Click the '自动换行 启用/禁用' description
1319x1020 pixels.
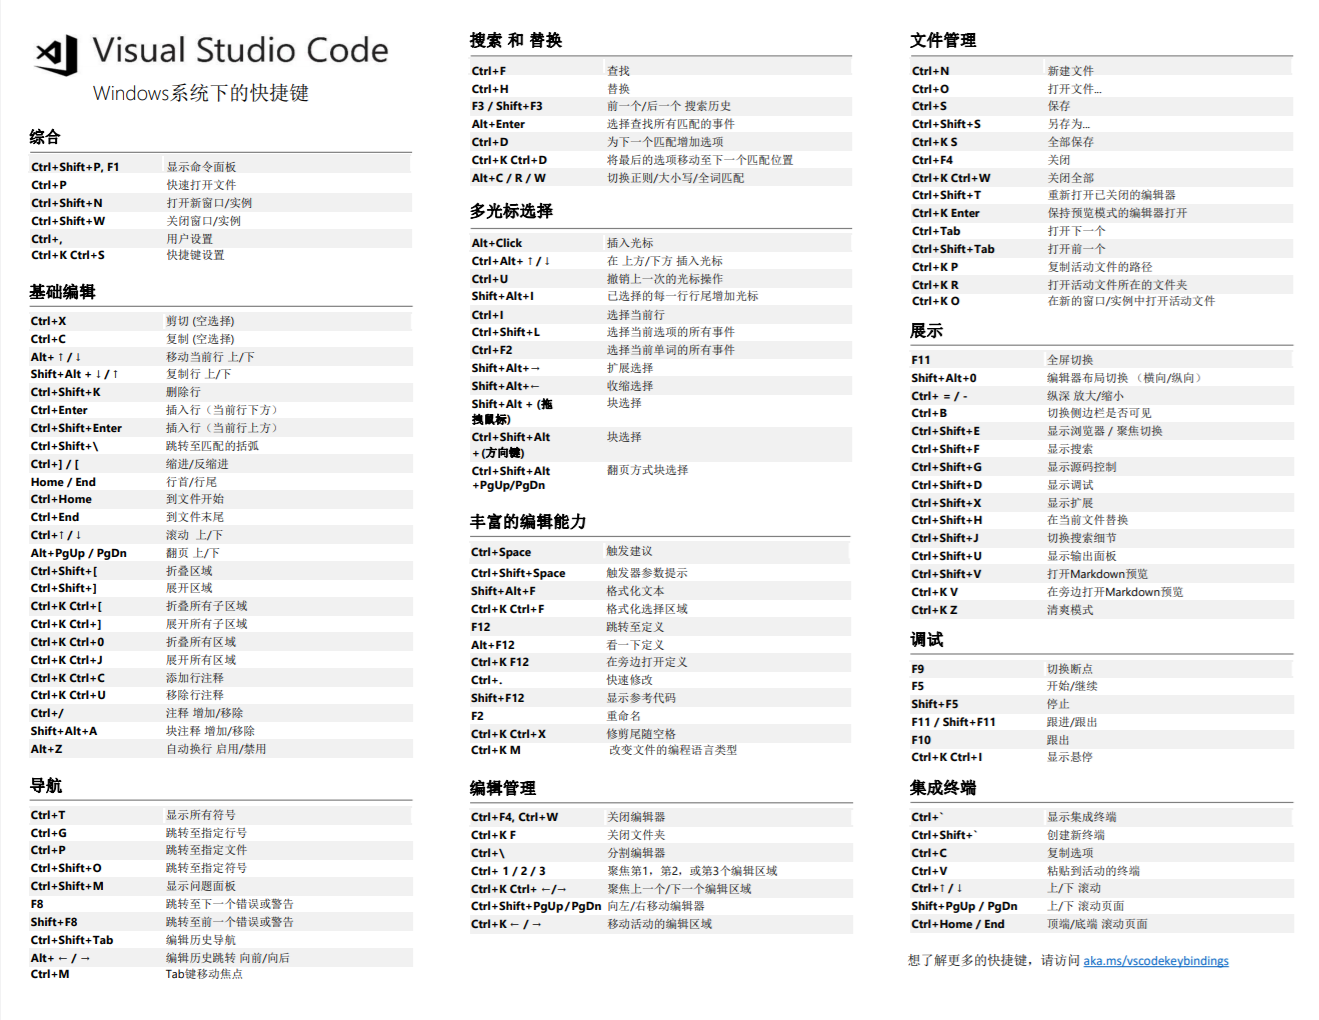pos(216,749)
